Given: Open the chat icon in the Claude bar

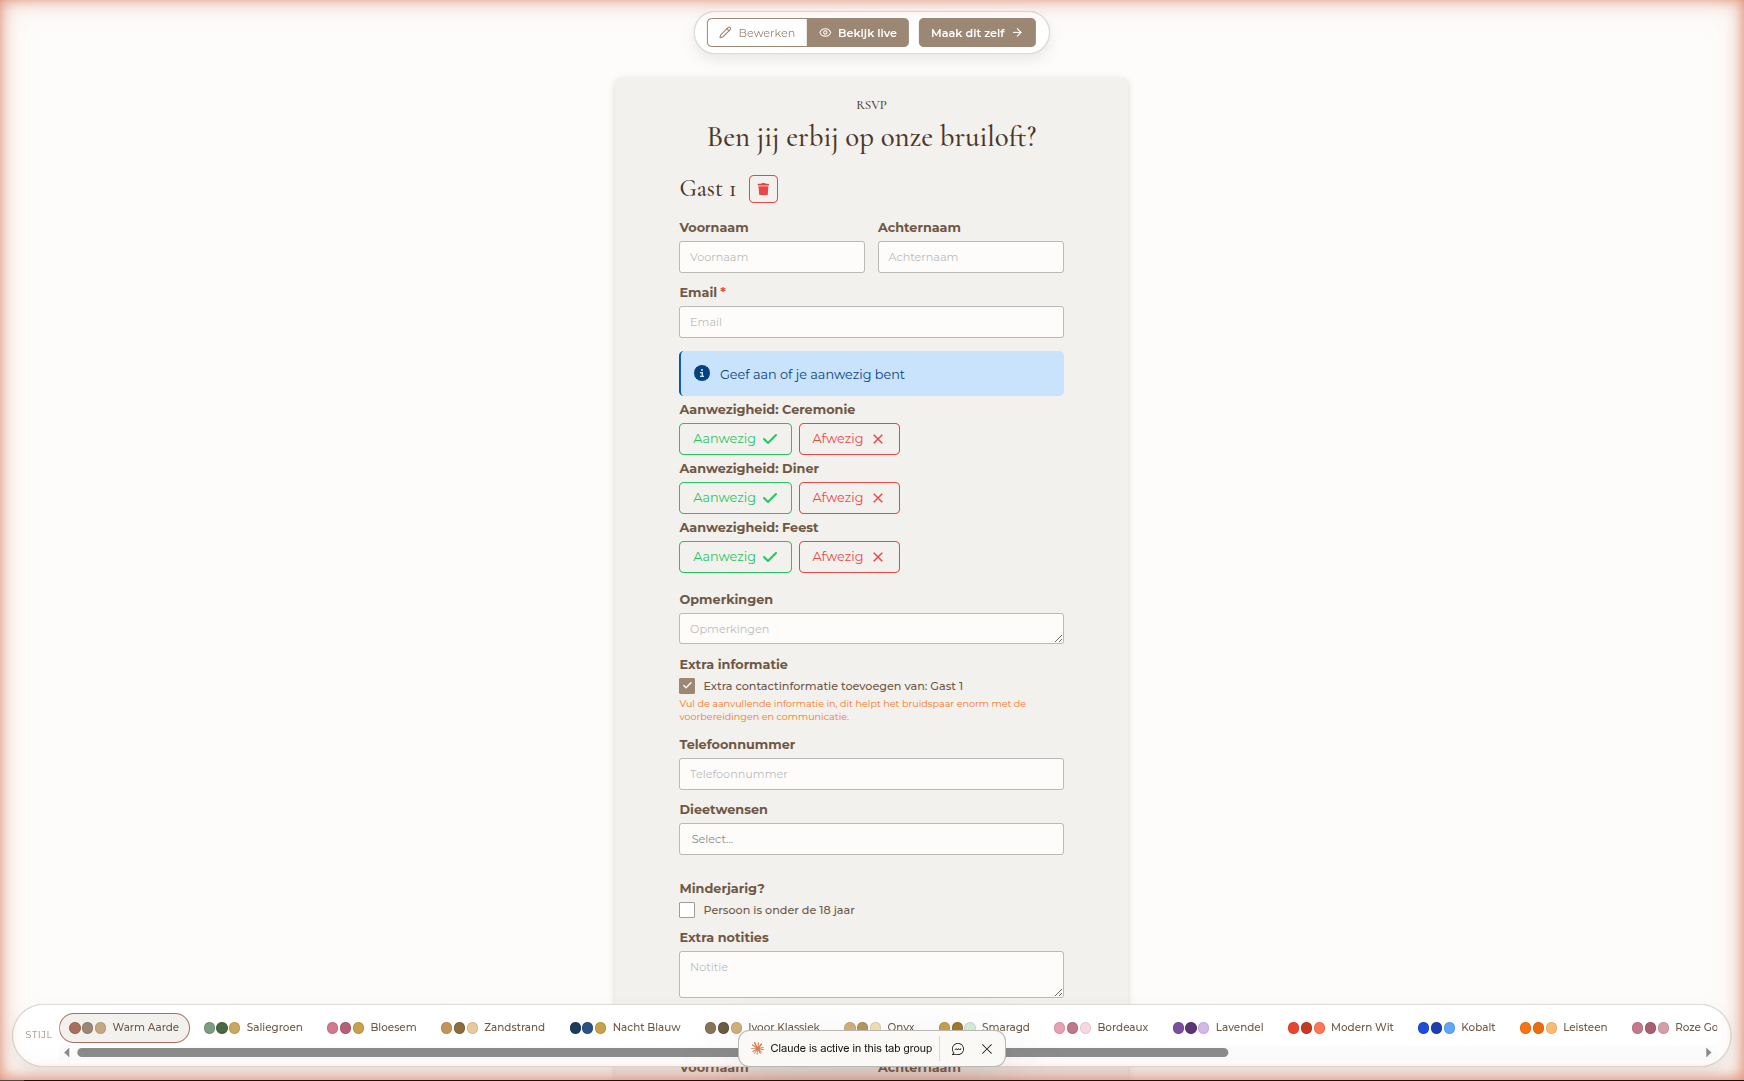Looking at the screenshot, I should pos(958,1049).
